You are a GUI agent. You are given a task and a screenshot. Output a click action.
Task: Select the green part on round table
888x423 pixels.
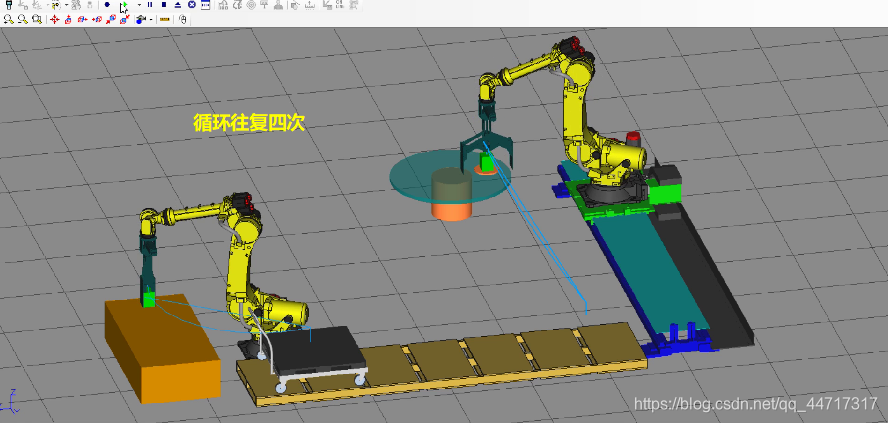pos(486,163)
